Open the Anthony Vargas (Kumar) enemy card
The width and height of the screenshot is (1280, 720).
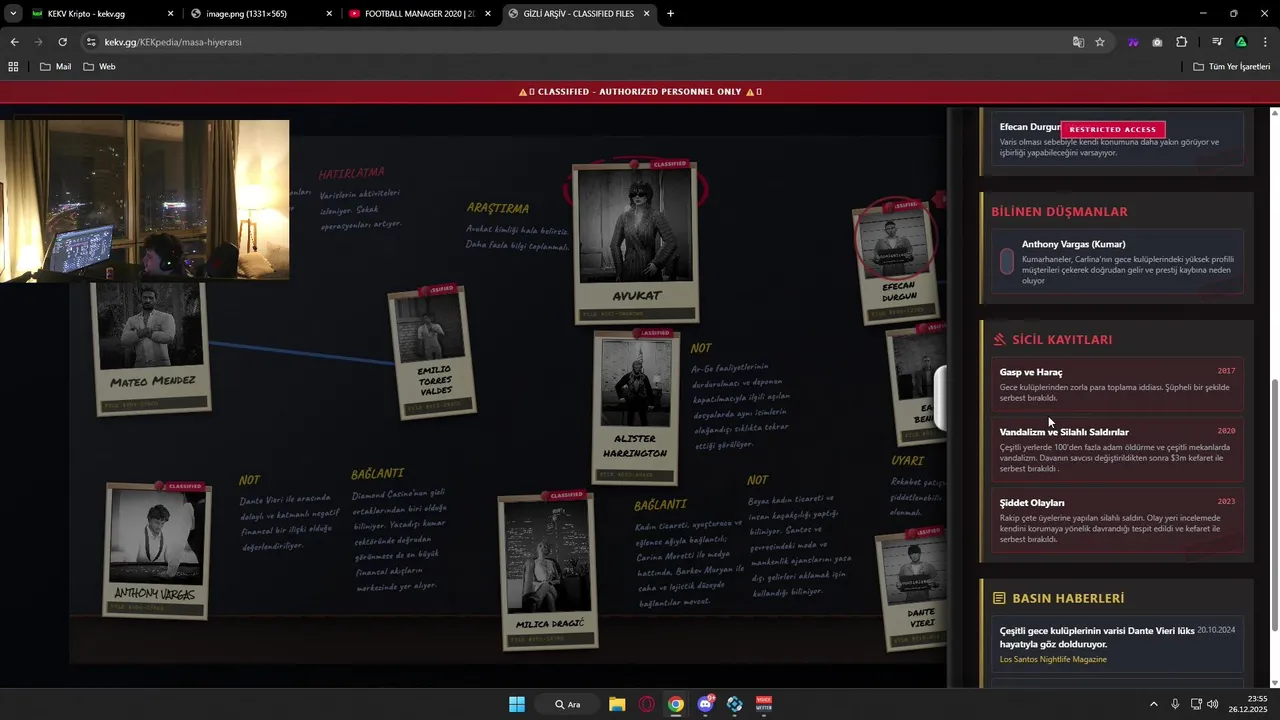pos(1116,262)
